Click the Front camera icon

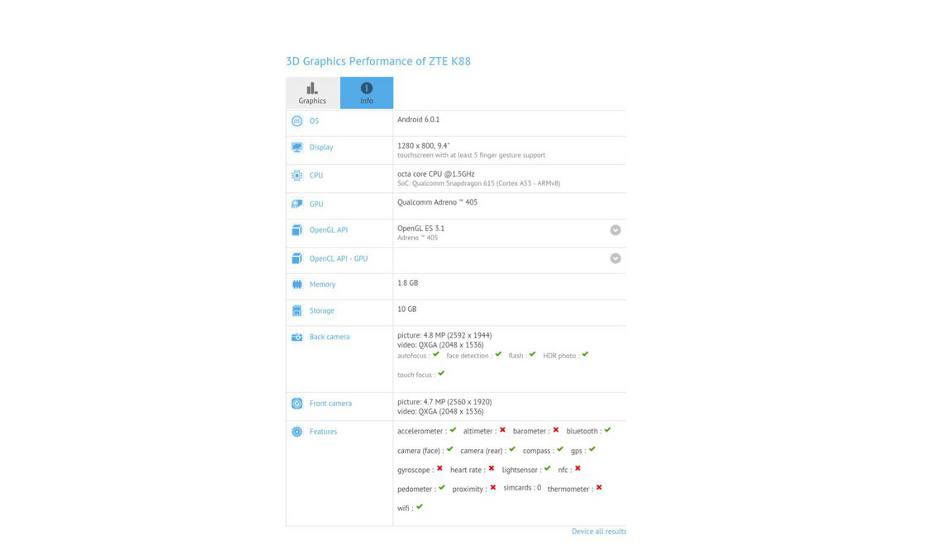pyautogui.click(x=297, y=404)
